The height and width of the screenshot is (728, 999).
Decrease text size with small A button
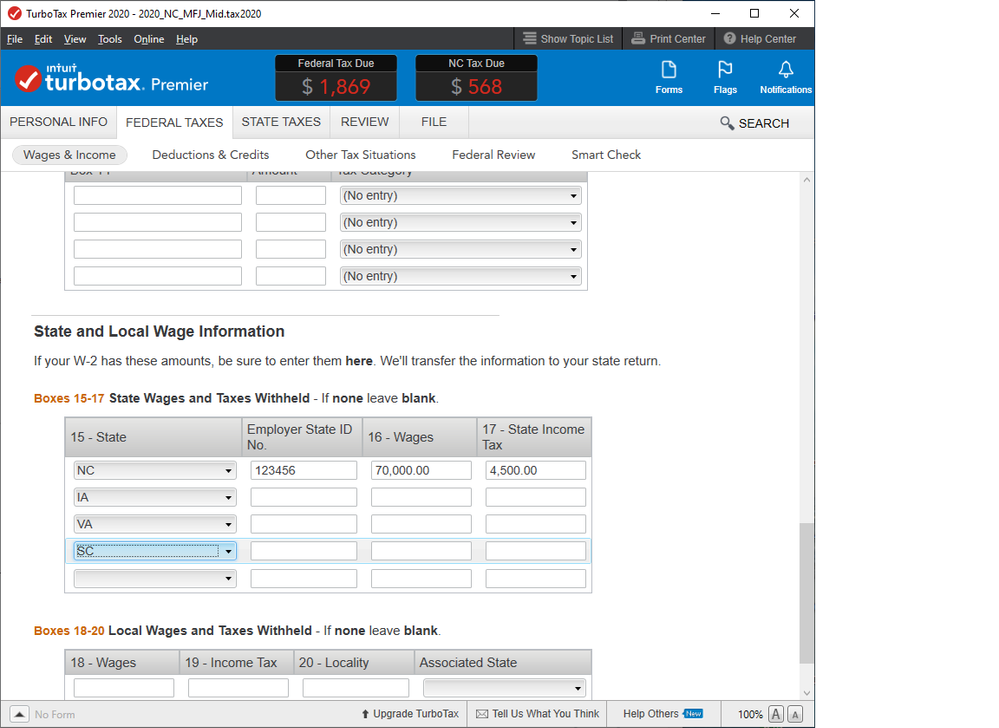794,714
